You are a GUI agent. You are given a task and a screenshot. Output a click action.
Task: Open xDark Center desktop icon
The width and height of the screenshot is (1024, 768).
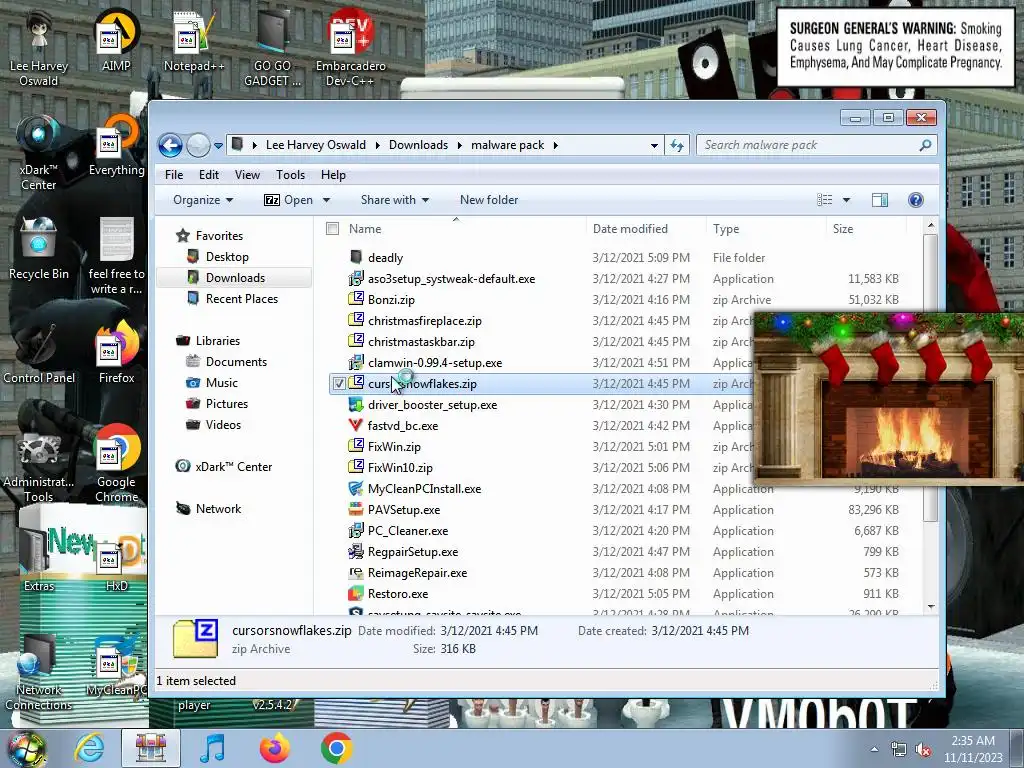[39, 152]
